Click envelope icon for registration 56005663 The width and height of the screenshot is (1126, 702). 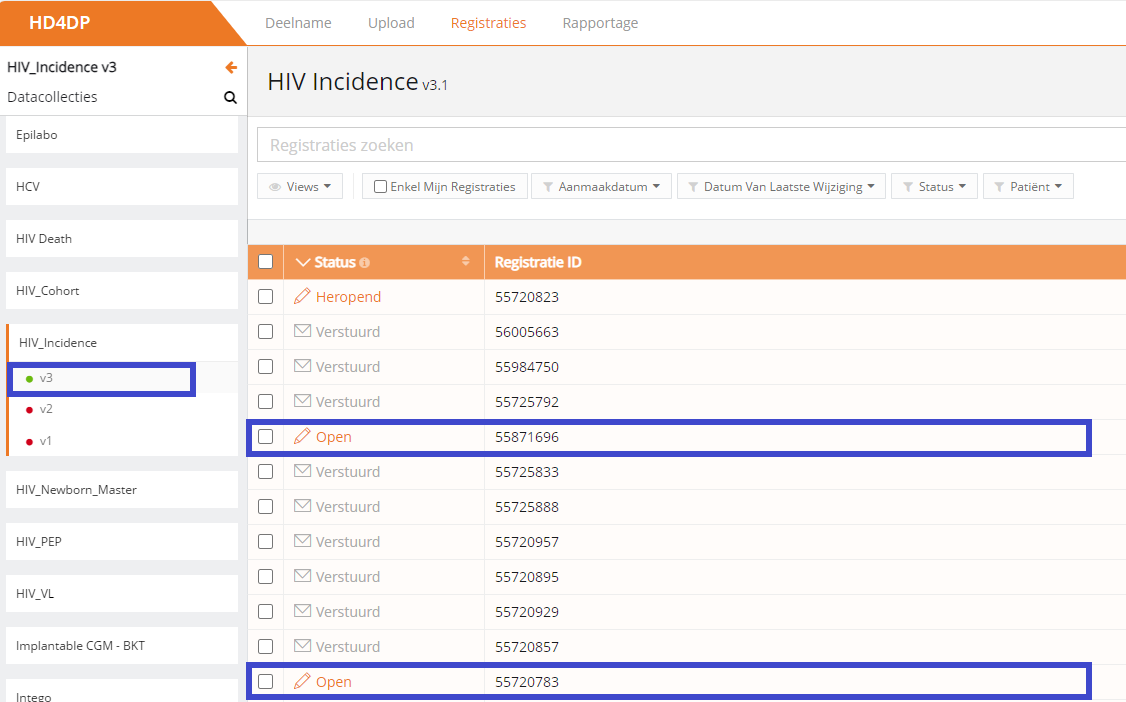tap(302, 332)
